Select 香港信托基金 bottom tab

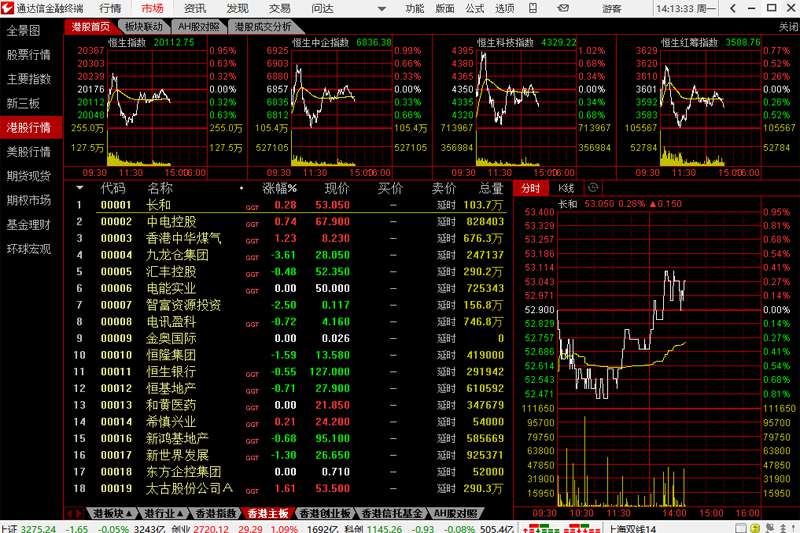[391, 514]
